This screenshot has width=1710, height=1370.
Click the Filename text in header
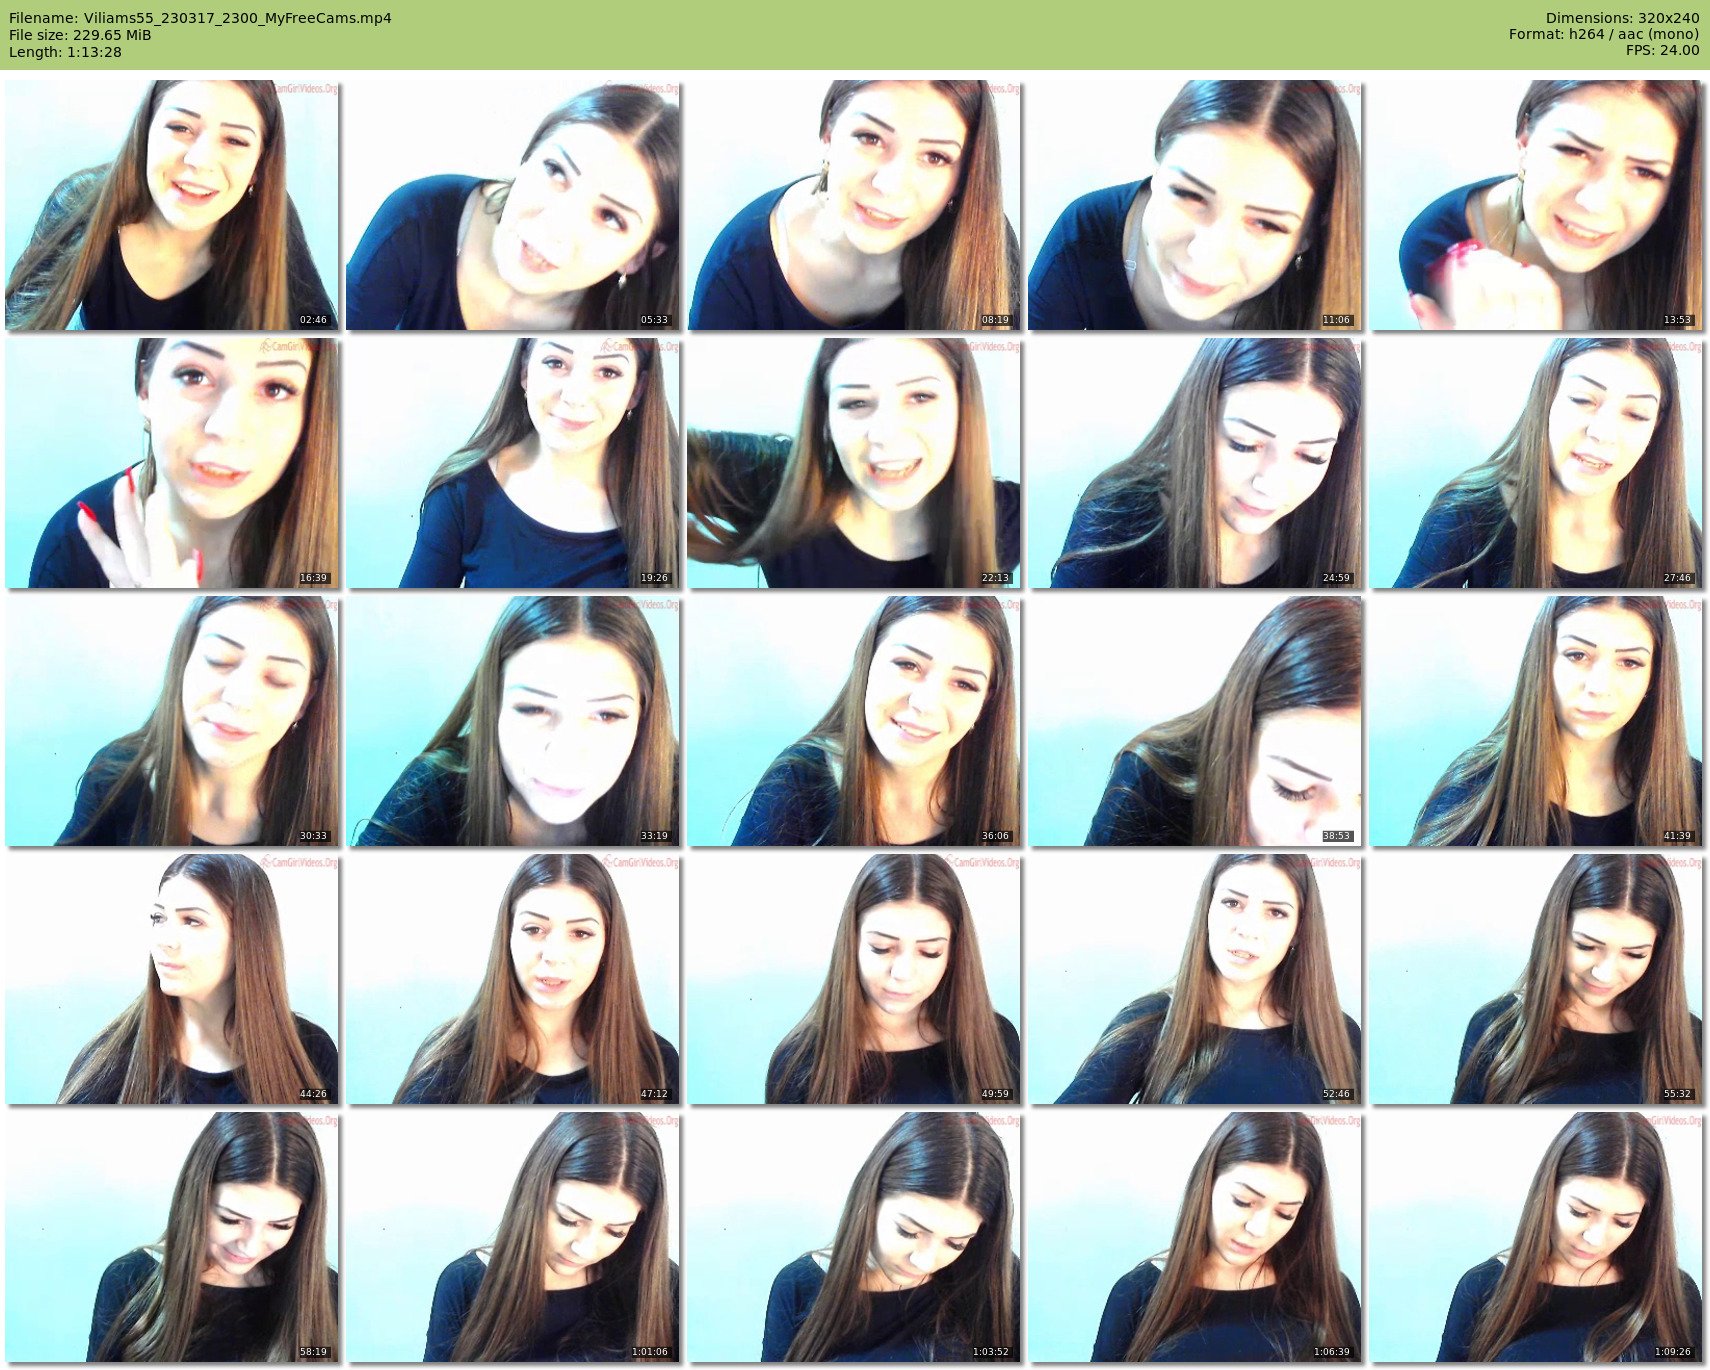(x=200, y=18)
